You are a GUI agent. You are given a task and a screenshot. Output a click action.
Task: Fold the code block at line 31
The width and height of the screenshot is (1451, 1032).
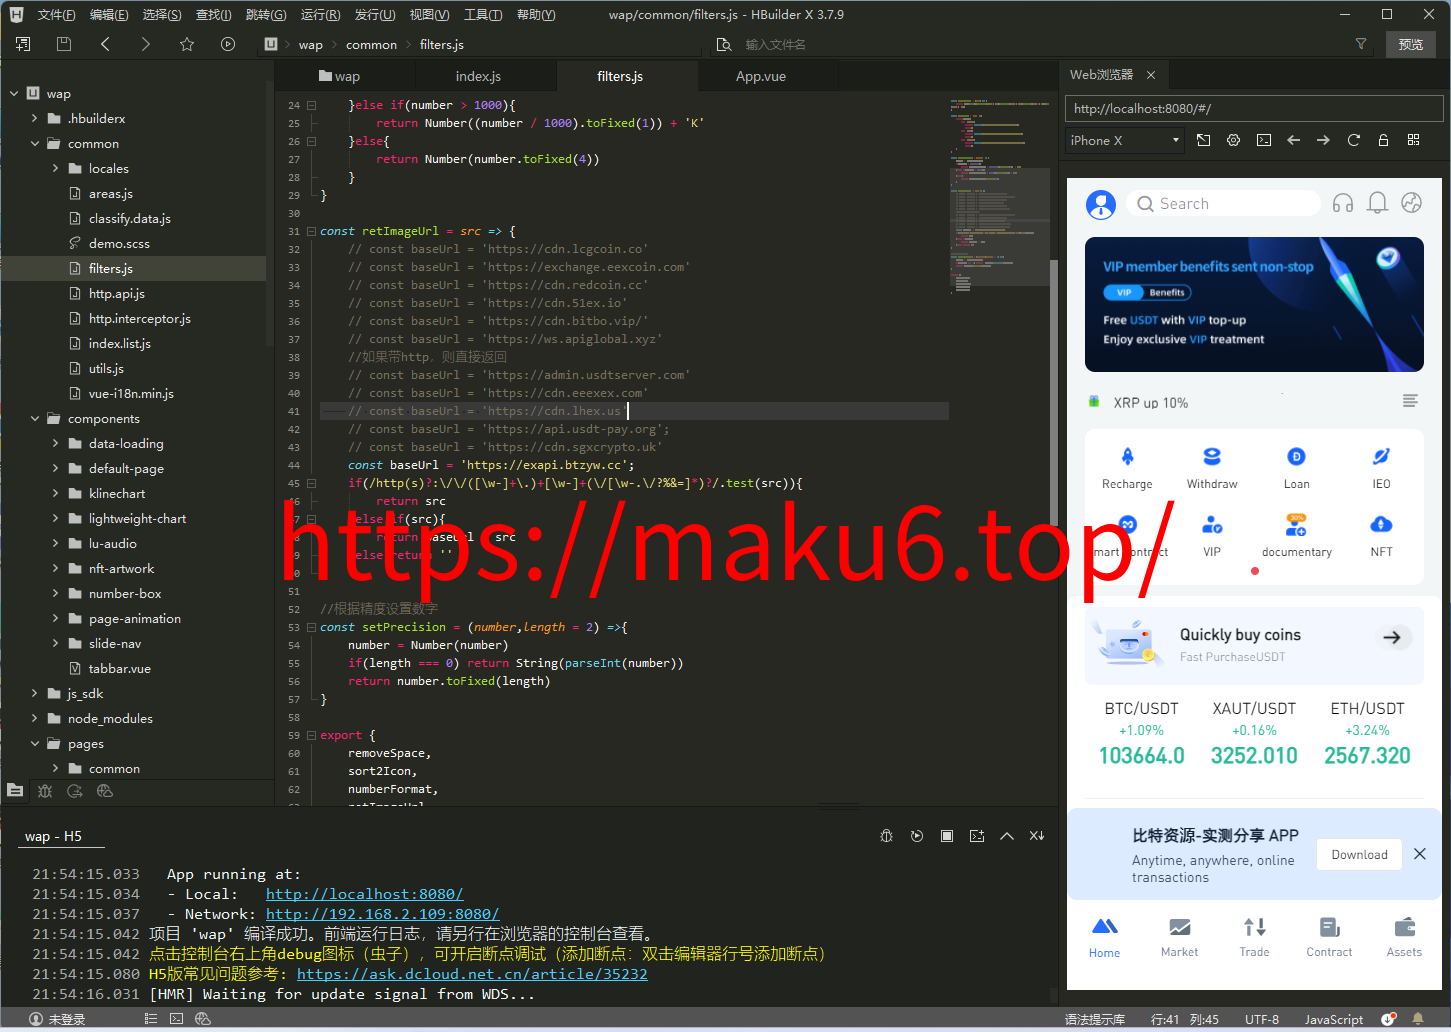[x=312, y=231]
